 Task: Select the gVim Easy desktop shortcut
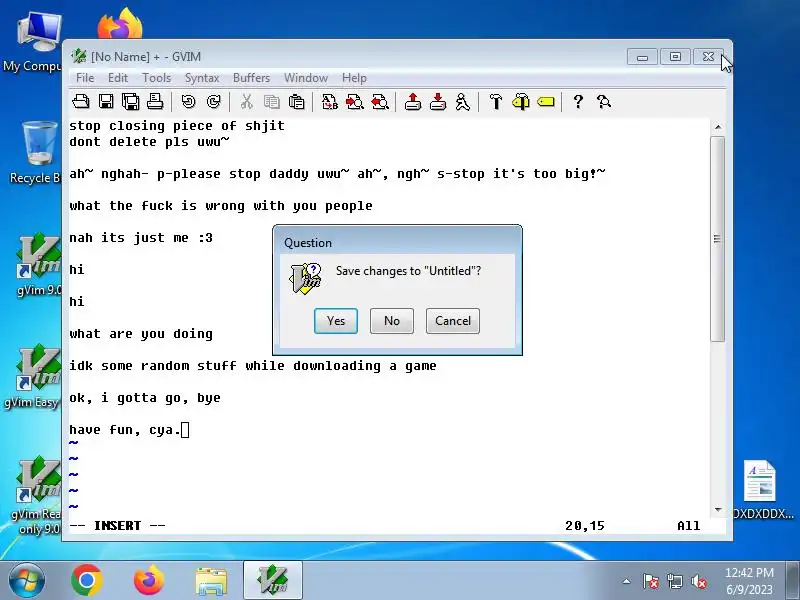tap(34, 377)
